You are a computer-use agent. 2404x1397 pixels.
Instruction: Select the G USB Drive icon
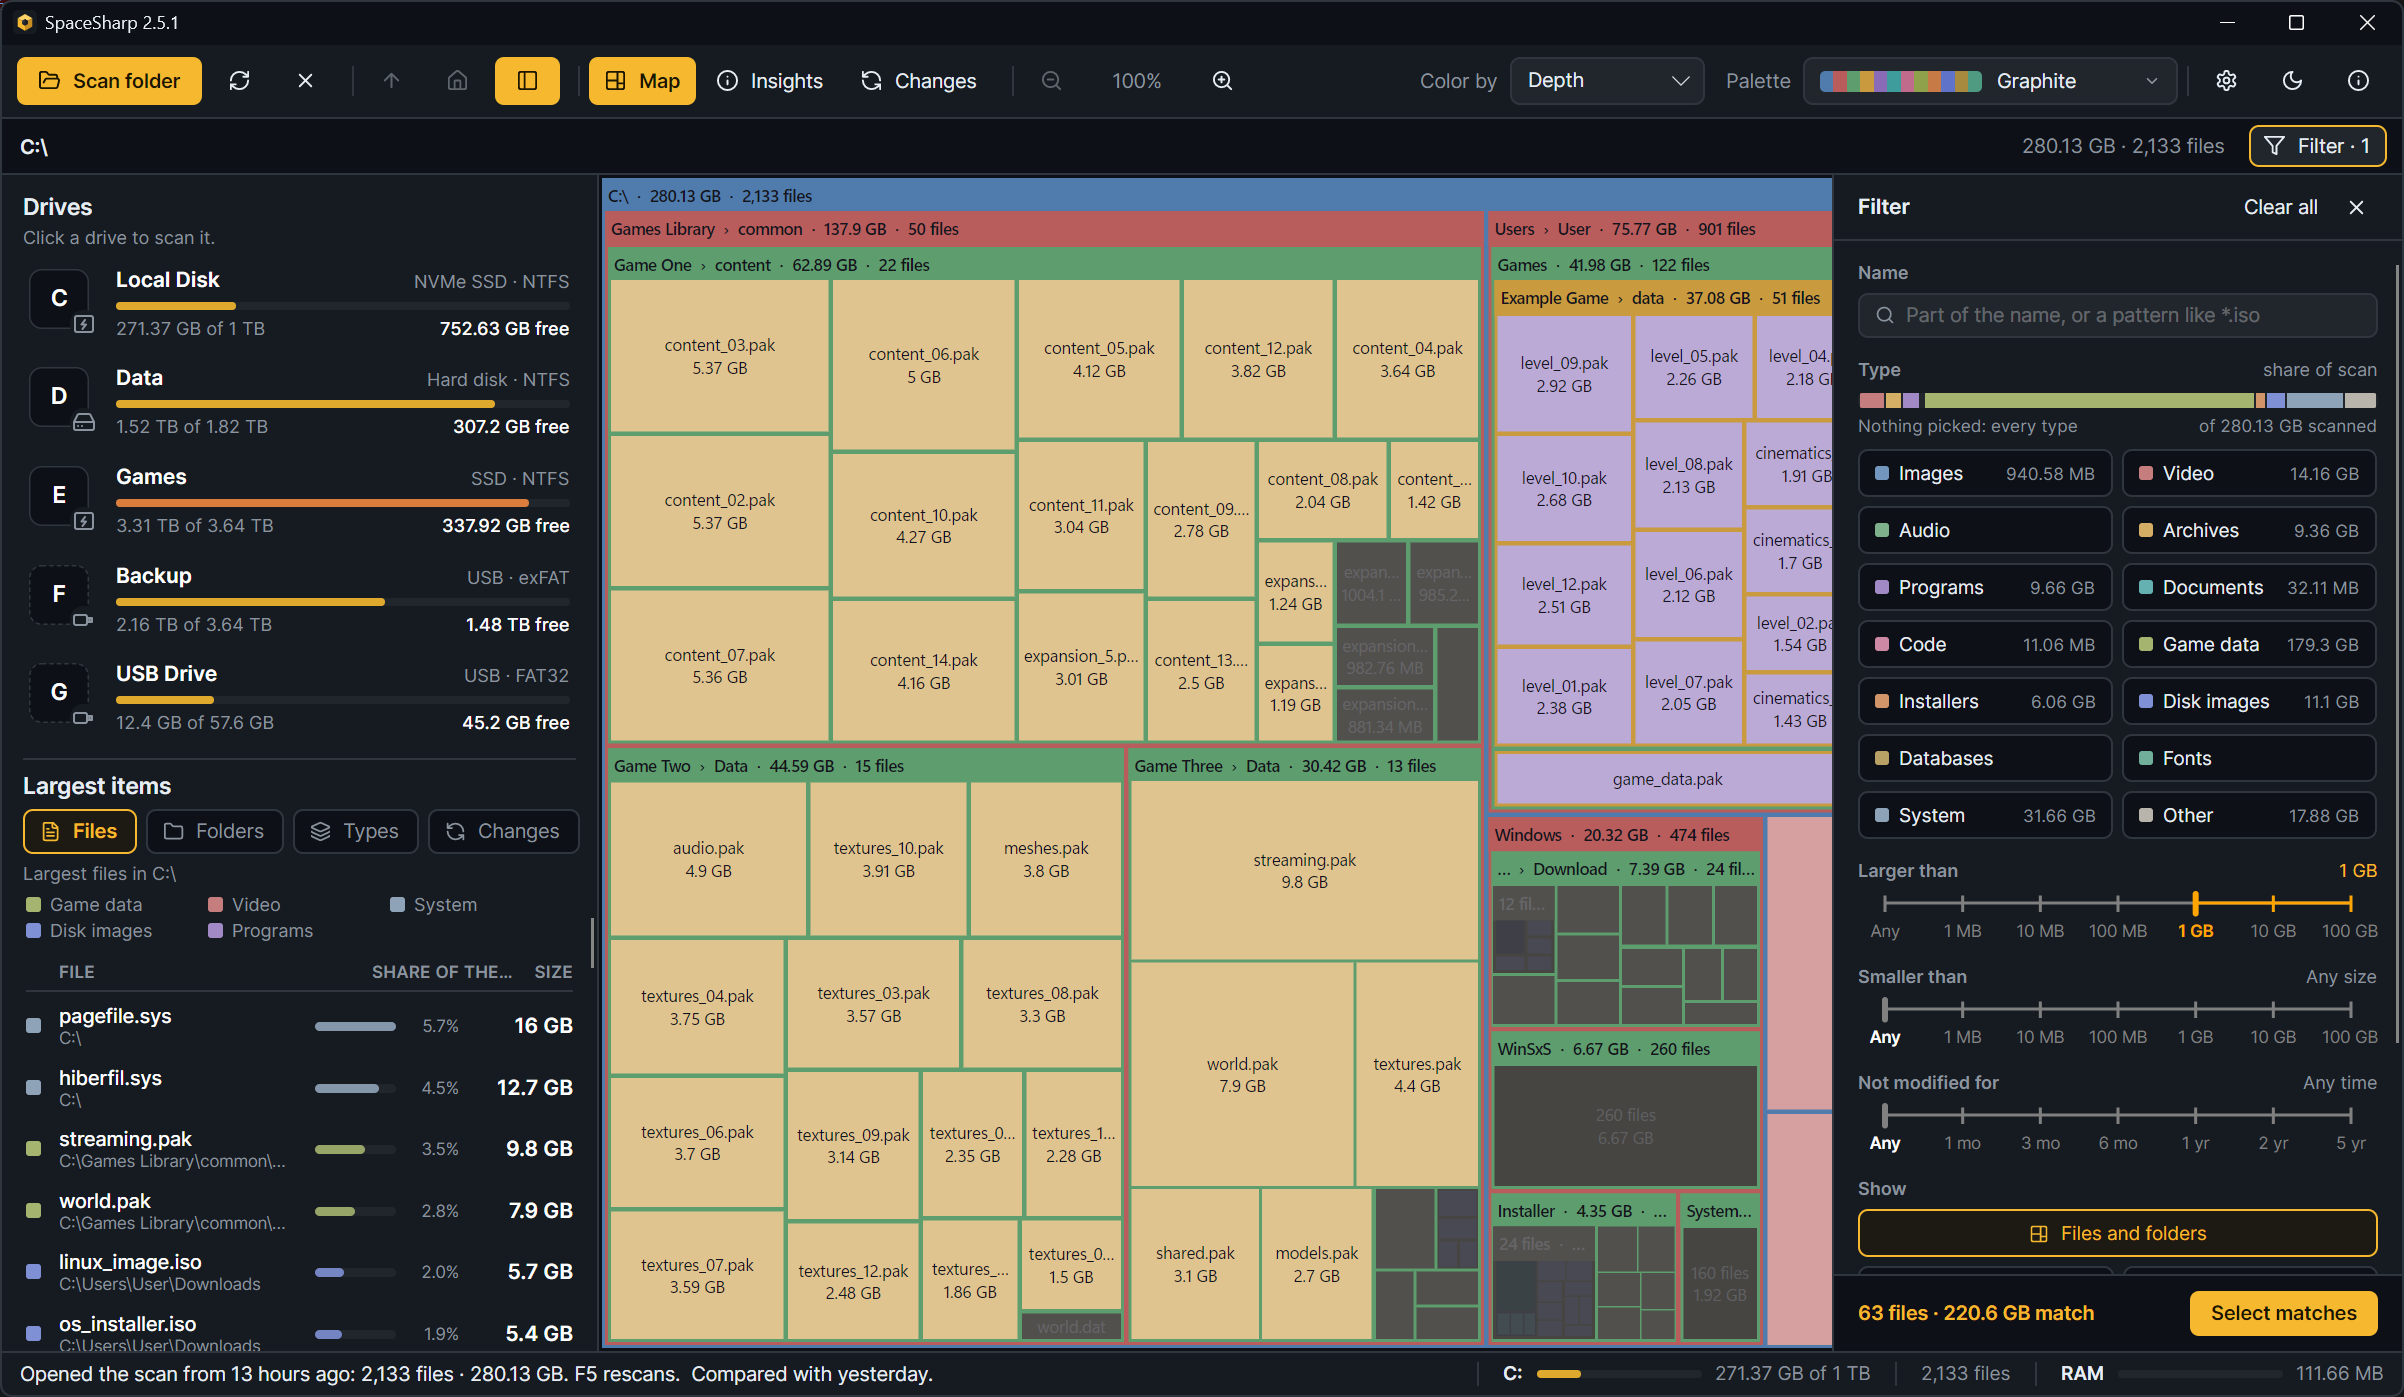[60, 693]
